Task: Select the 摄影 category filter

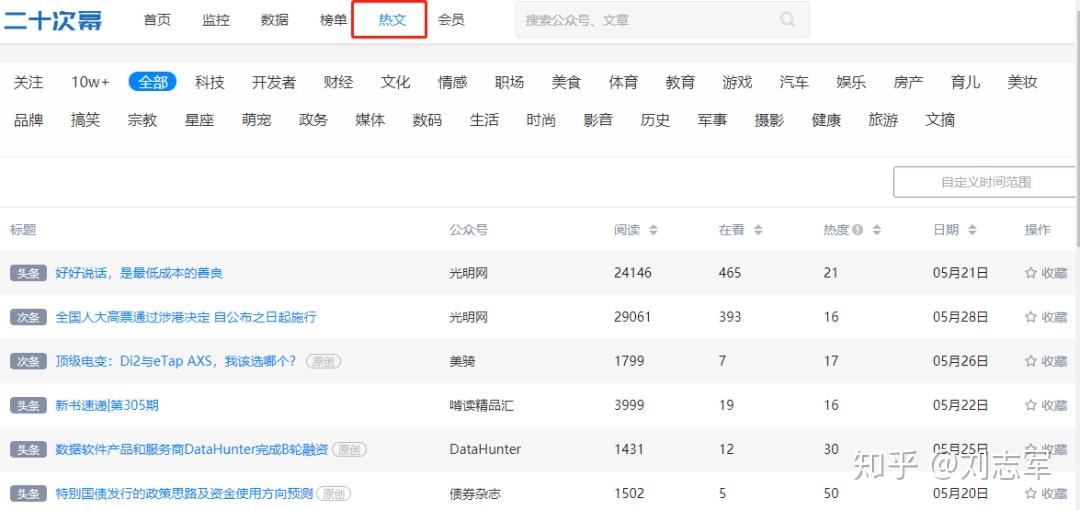Action: 769,120
